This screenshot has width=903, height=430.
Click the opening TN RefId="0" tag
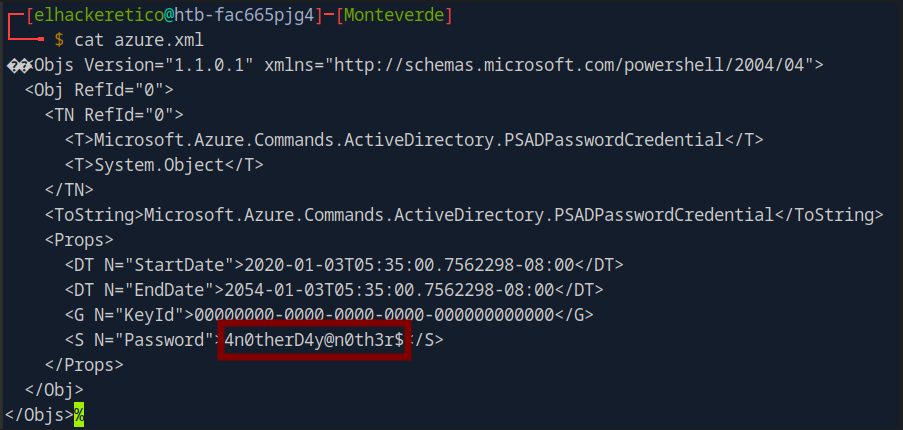(x=113, y=115)
